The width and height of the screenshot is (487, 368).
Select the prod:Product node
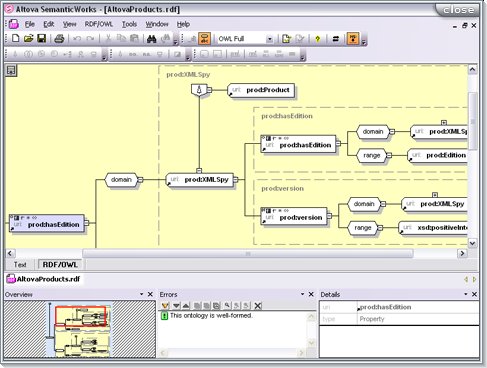click(261, 90)
